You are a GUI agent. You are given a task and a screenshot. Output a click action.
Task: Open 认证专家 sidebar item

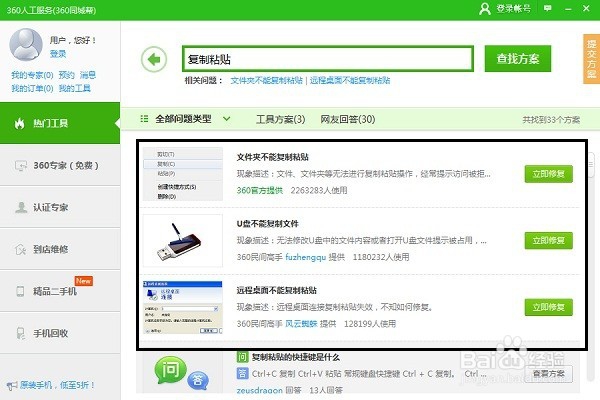(x=60, y=207)
